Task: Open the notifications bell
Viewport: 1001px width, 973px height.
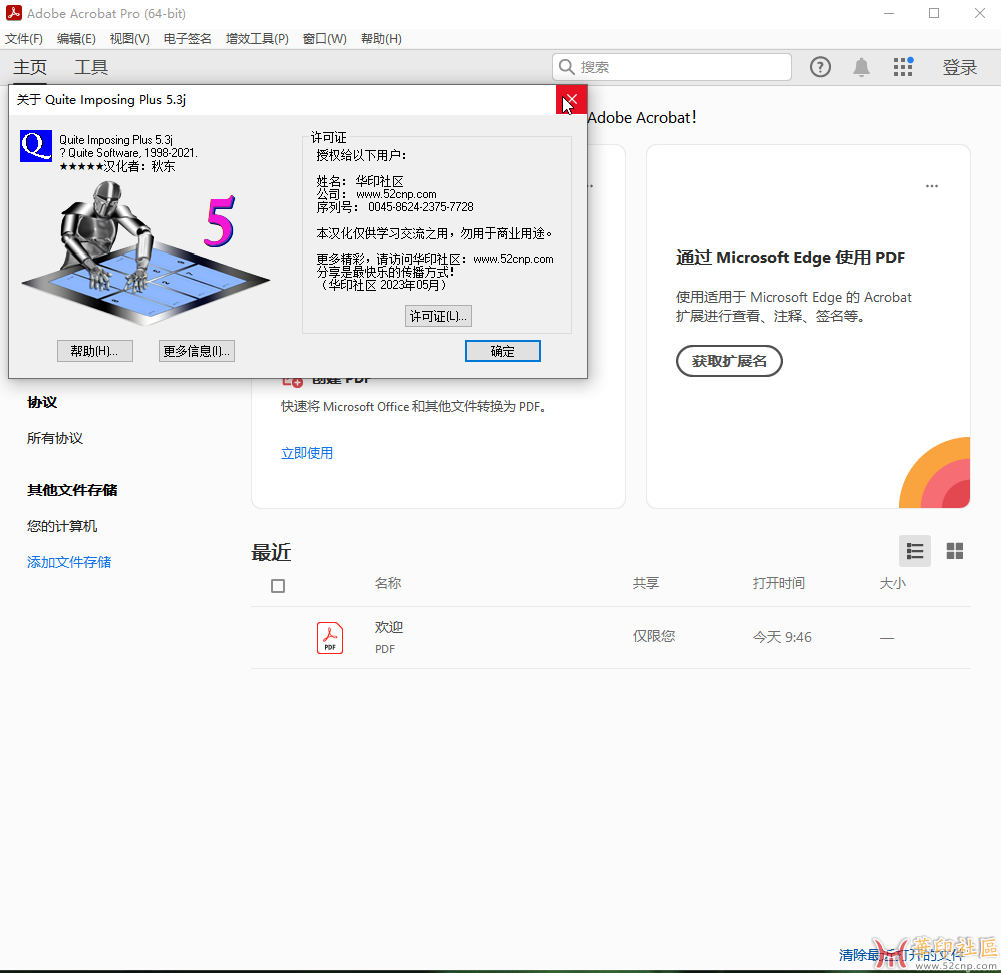Action: [861, 67]
